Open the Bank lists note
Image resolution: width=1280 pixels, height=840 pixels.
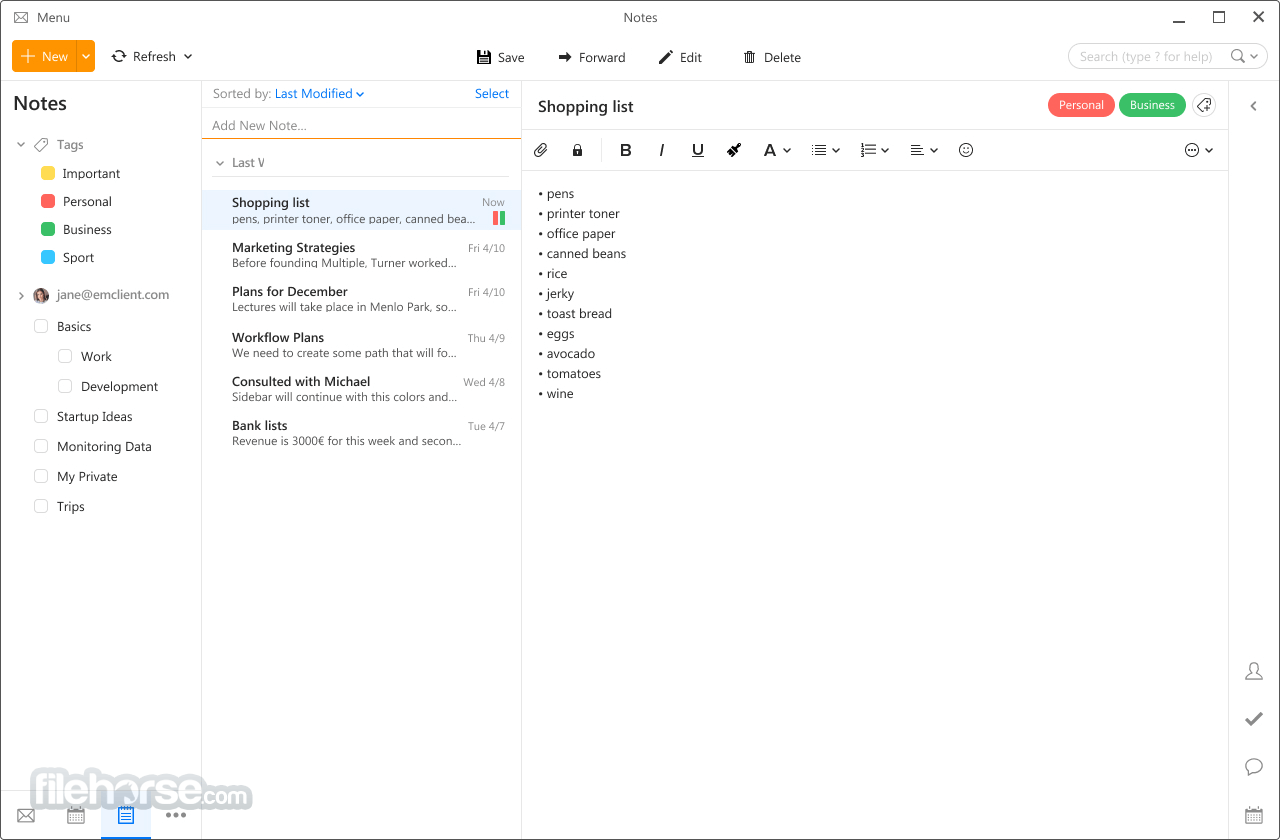coord(361,433)
